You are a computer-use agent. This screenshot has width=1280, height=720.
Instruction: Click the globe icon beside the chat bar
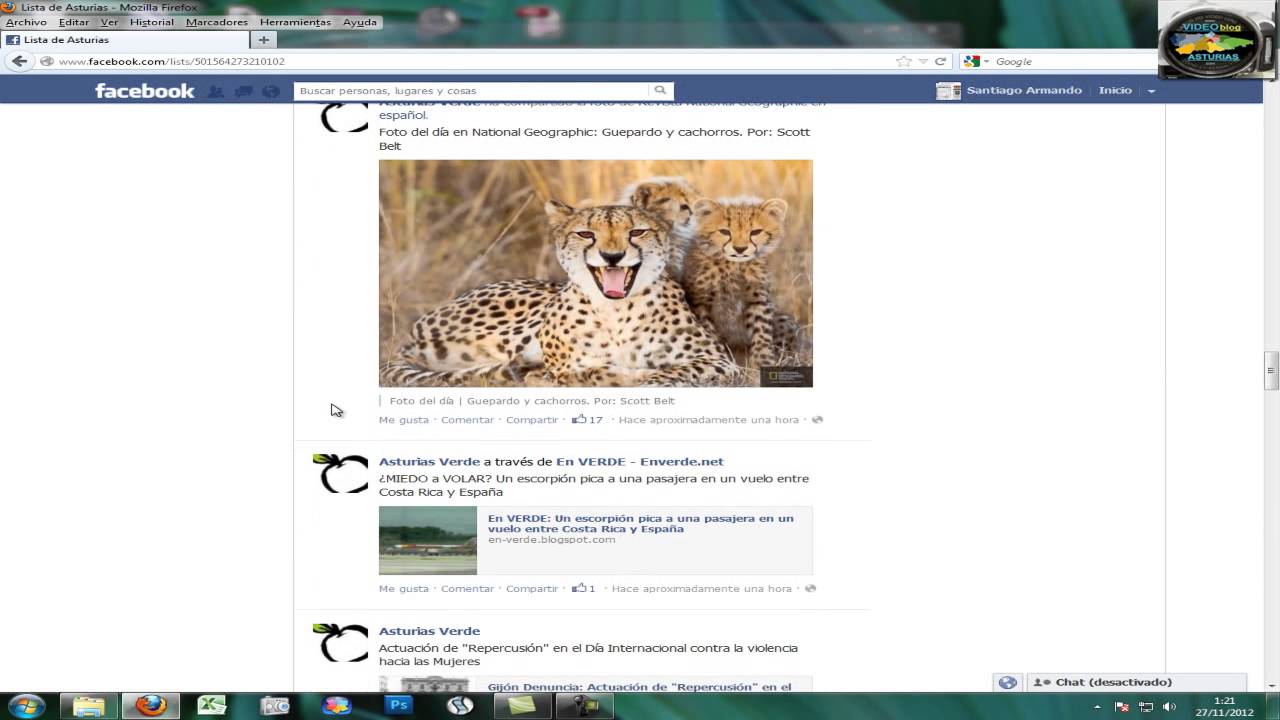[1008, 682]
